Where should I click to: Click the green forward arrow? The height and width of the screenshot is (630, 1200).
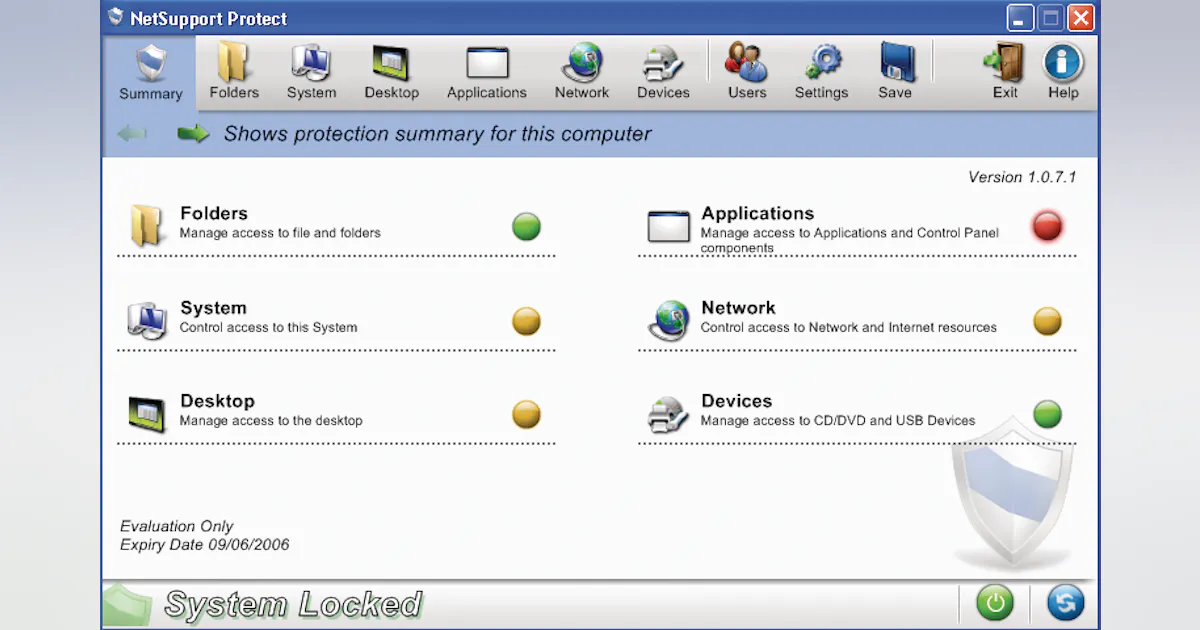click(193, 133)
